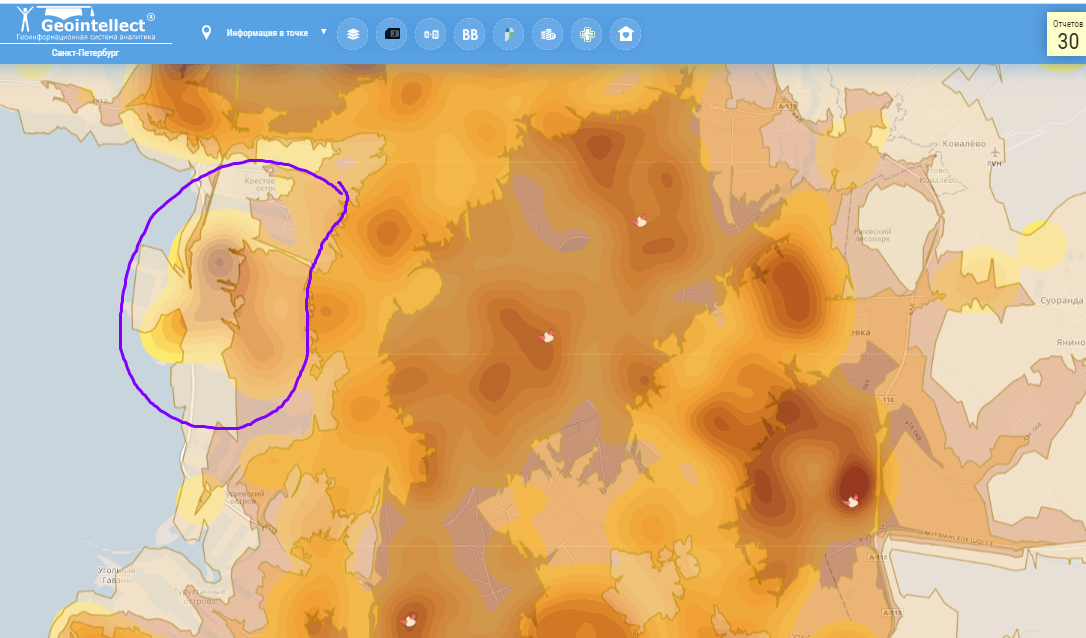Select the medical cross icon in toolbar
The width and height of the screenshot is (1086, 638).
tap(587, 34)
